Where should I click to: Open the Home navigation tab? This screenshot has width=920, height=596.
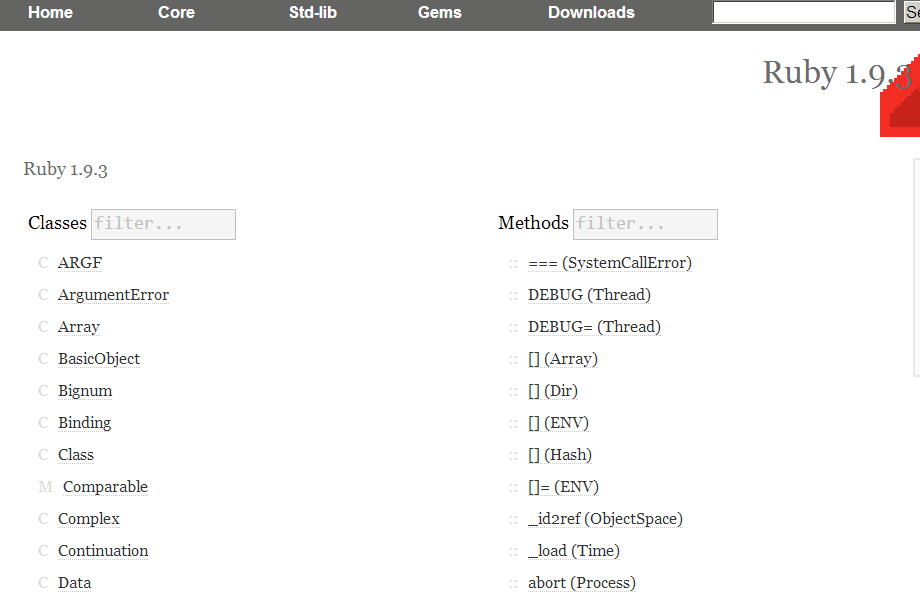pyautogui.click(x=50, y=12)
